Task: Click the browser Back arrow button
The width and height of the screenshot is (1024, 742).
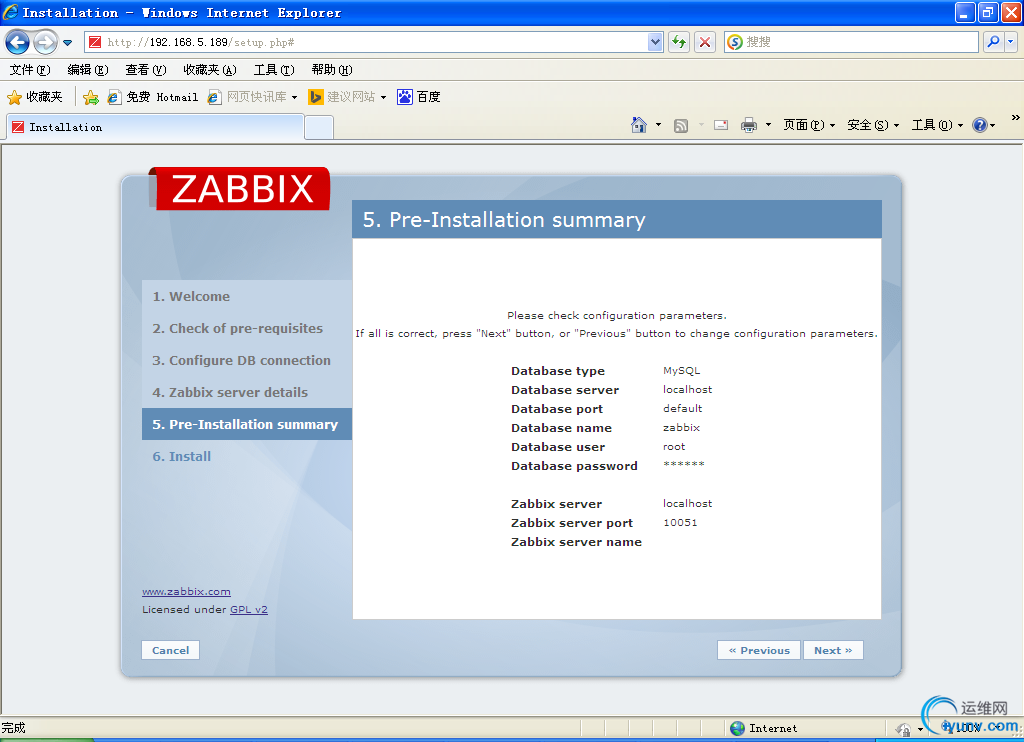Action: [x=18, y=42]
